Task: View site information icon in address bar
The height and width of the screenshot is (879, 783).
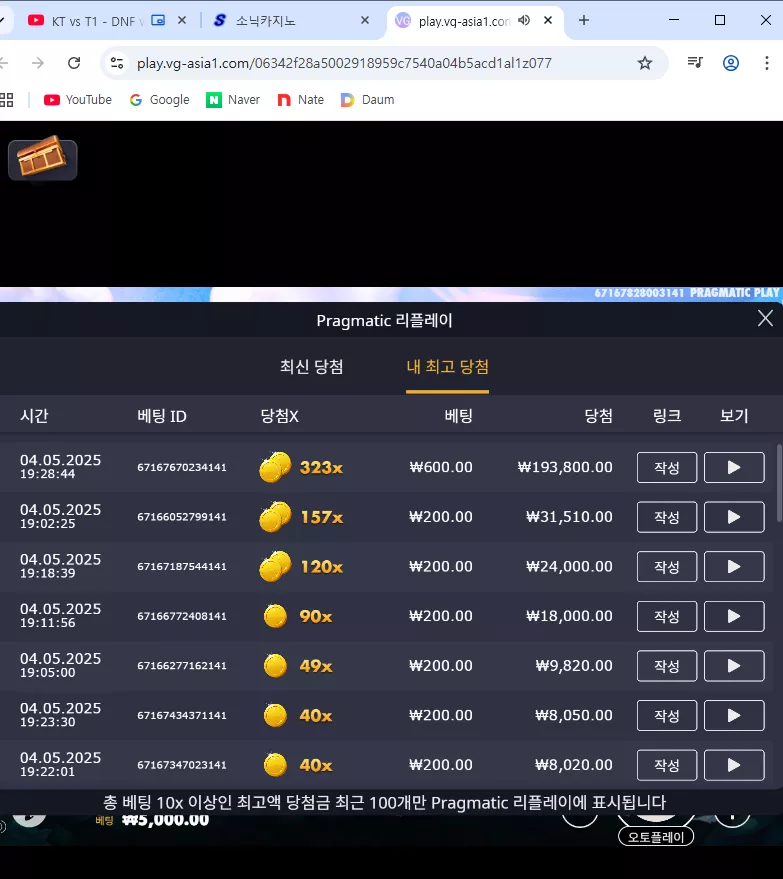Action: pos(117,63)
